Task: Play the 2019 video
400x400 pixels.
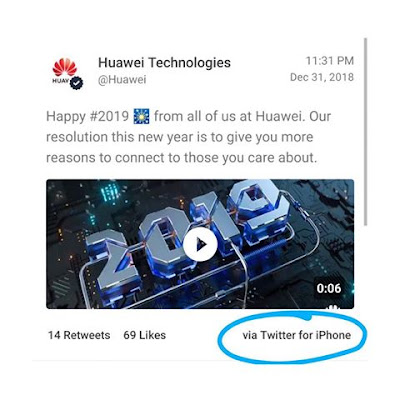Action: pos(200,244)
